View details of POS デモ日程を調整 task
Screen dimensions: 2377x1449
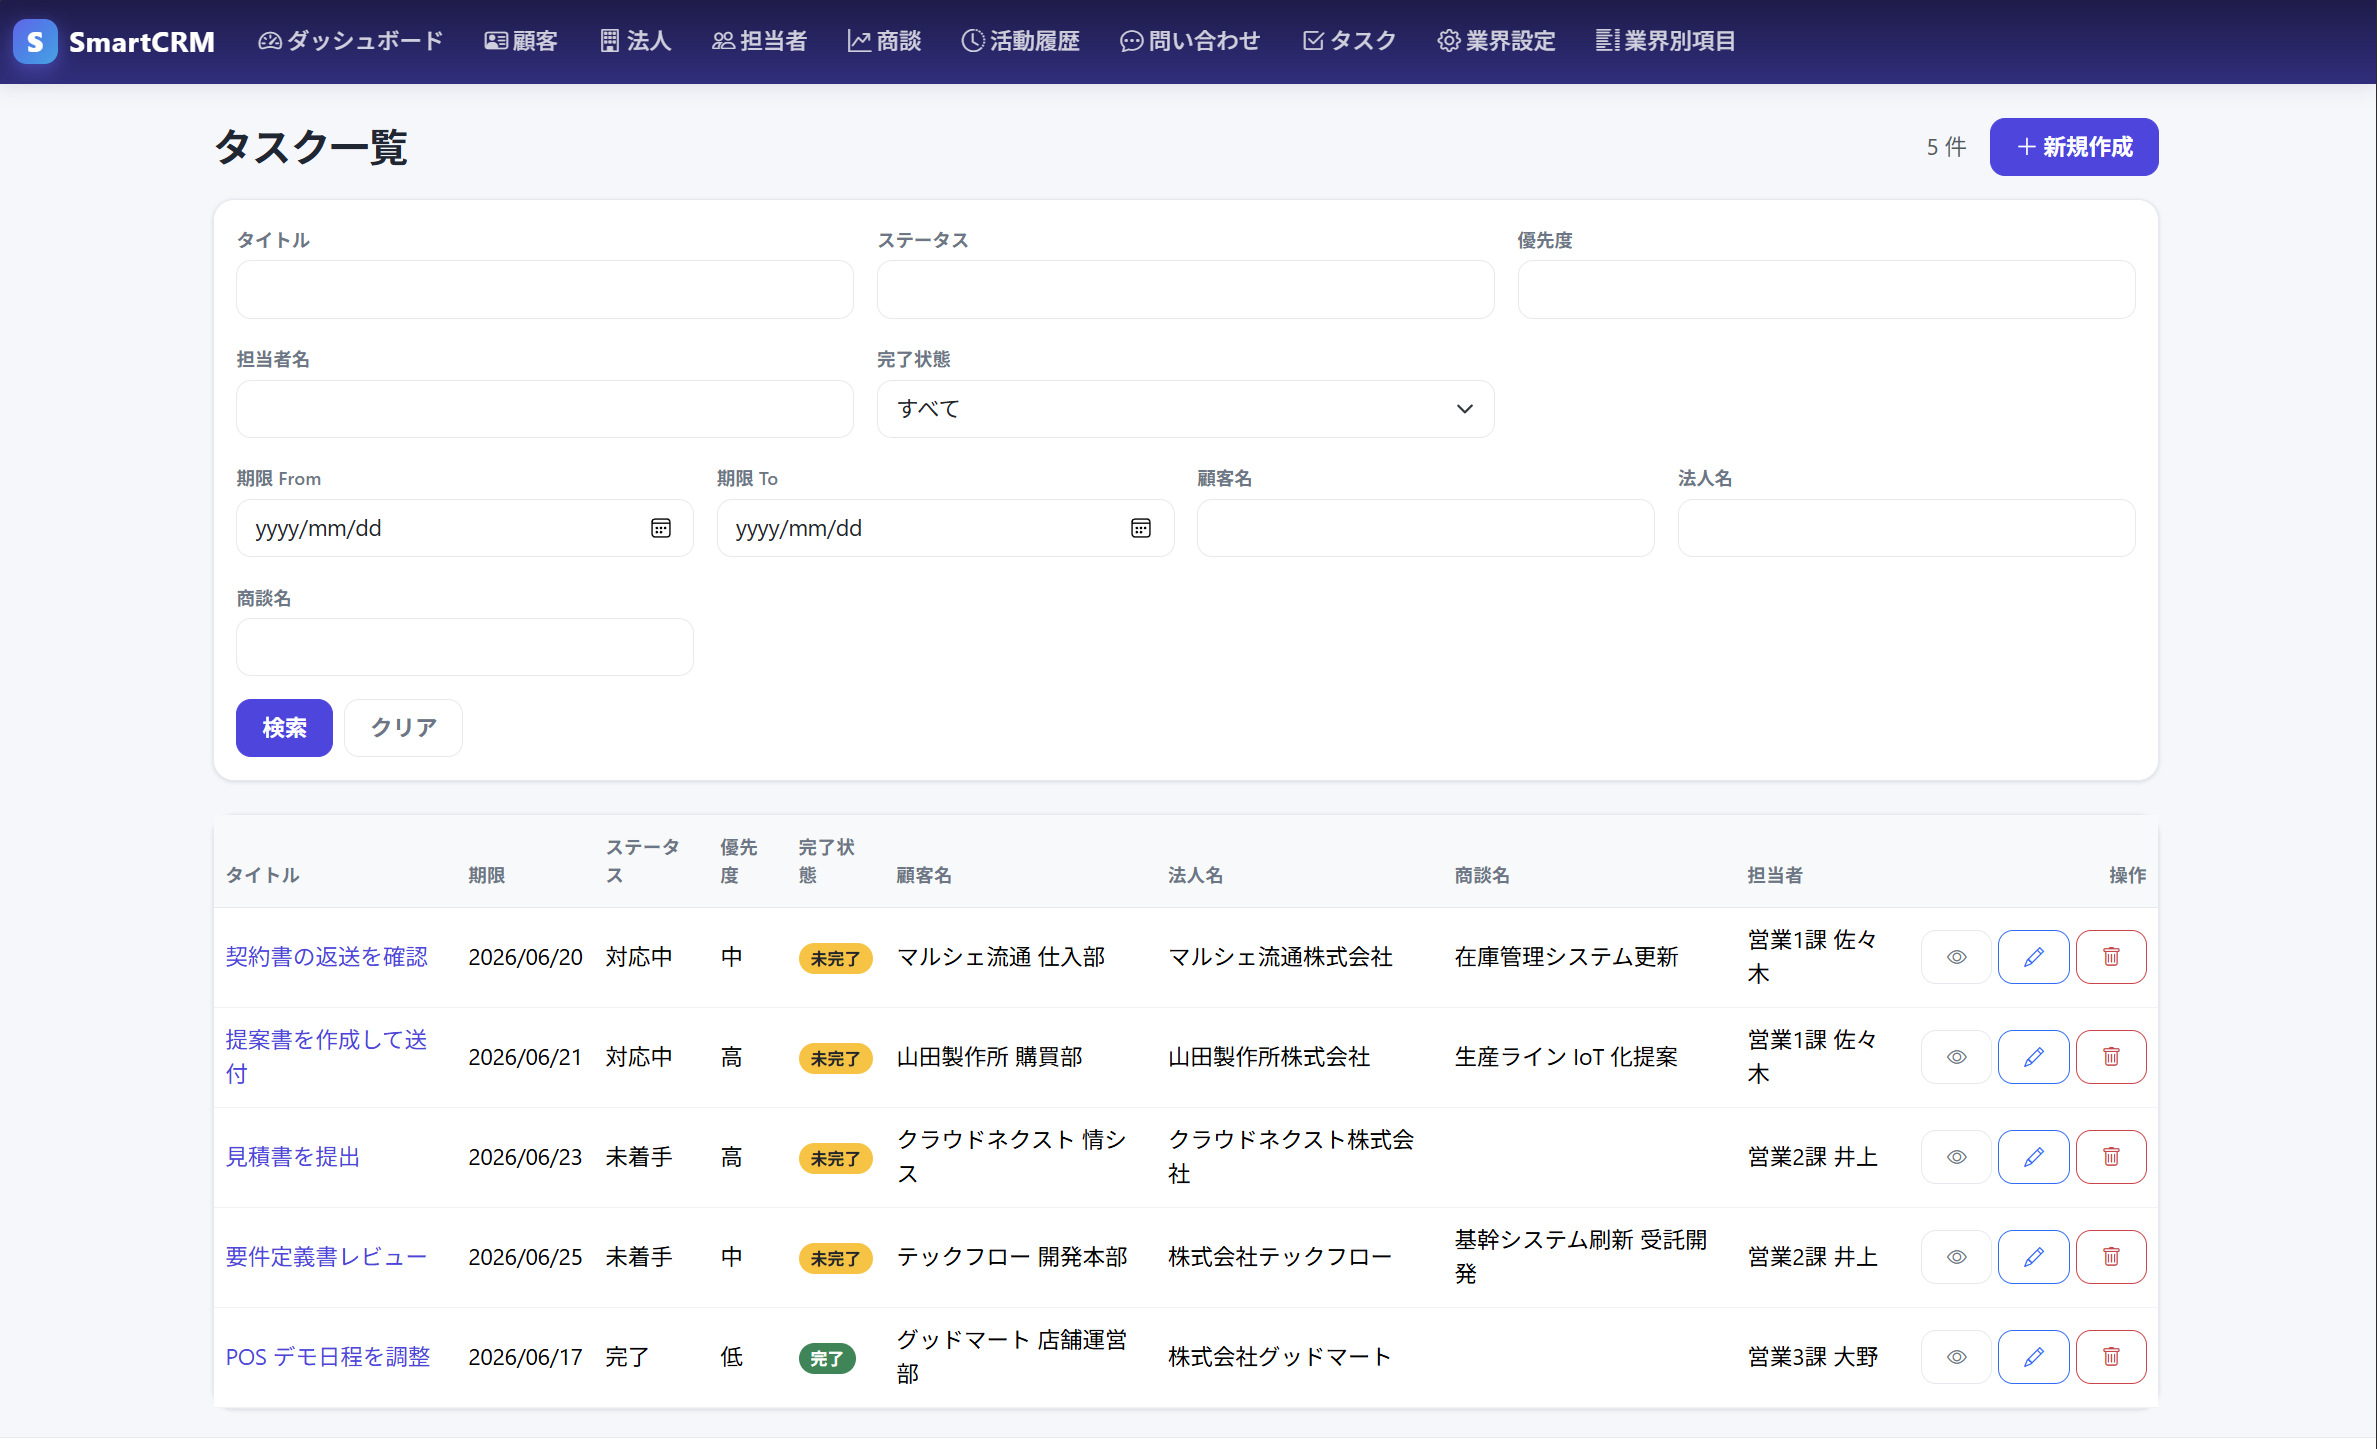pos(1956,1357)
